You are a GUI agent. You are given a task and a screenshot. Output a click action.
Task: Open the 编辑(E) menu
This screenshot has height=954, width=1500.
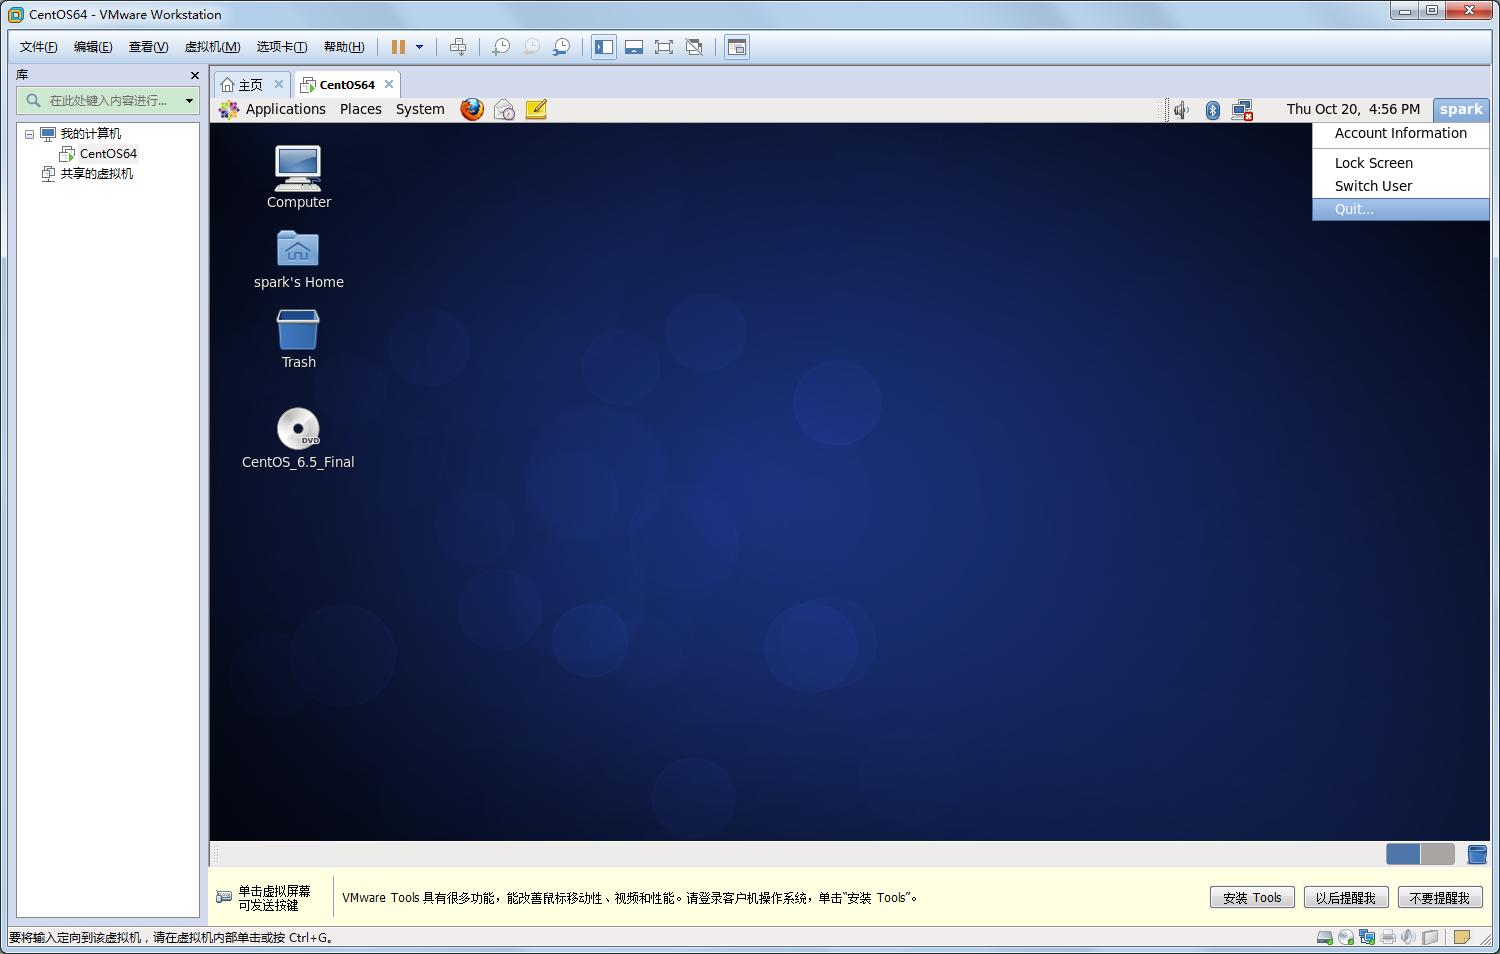pyautogui.click(x=93, y=47)
